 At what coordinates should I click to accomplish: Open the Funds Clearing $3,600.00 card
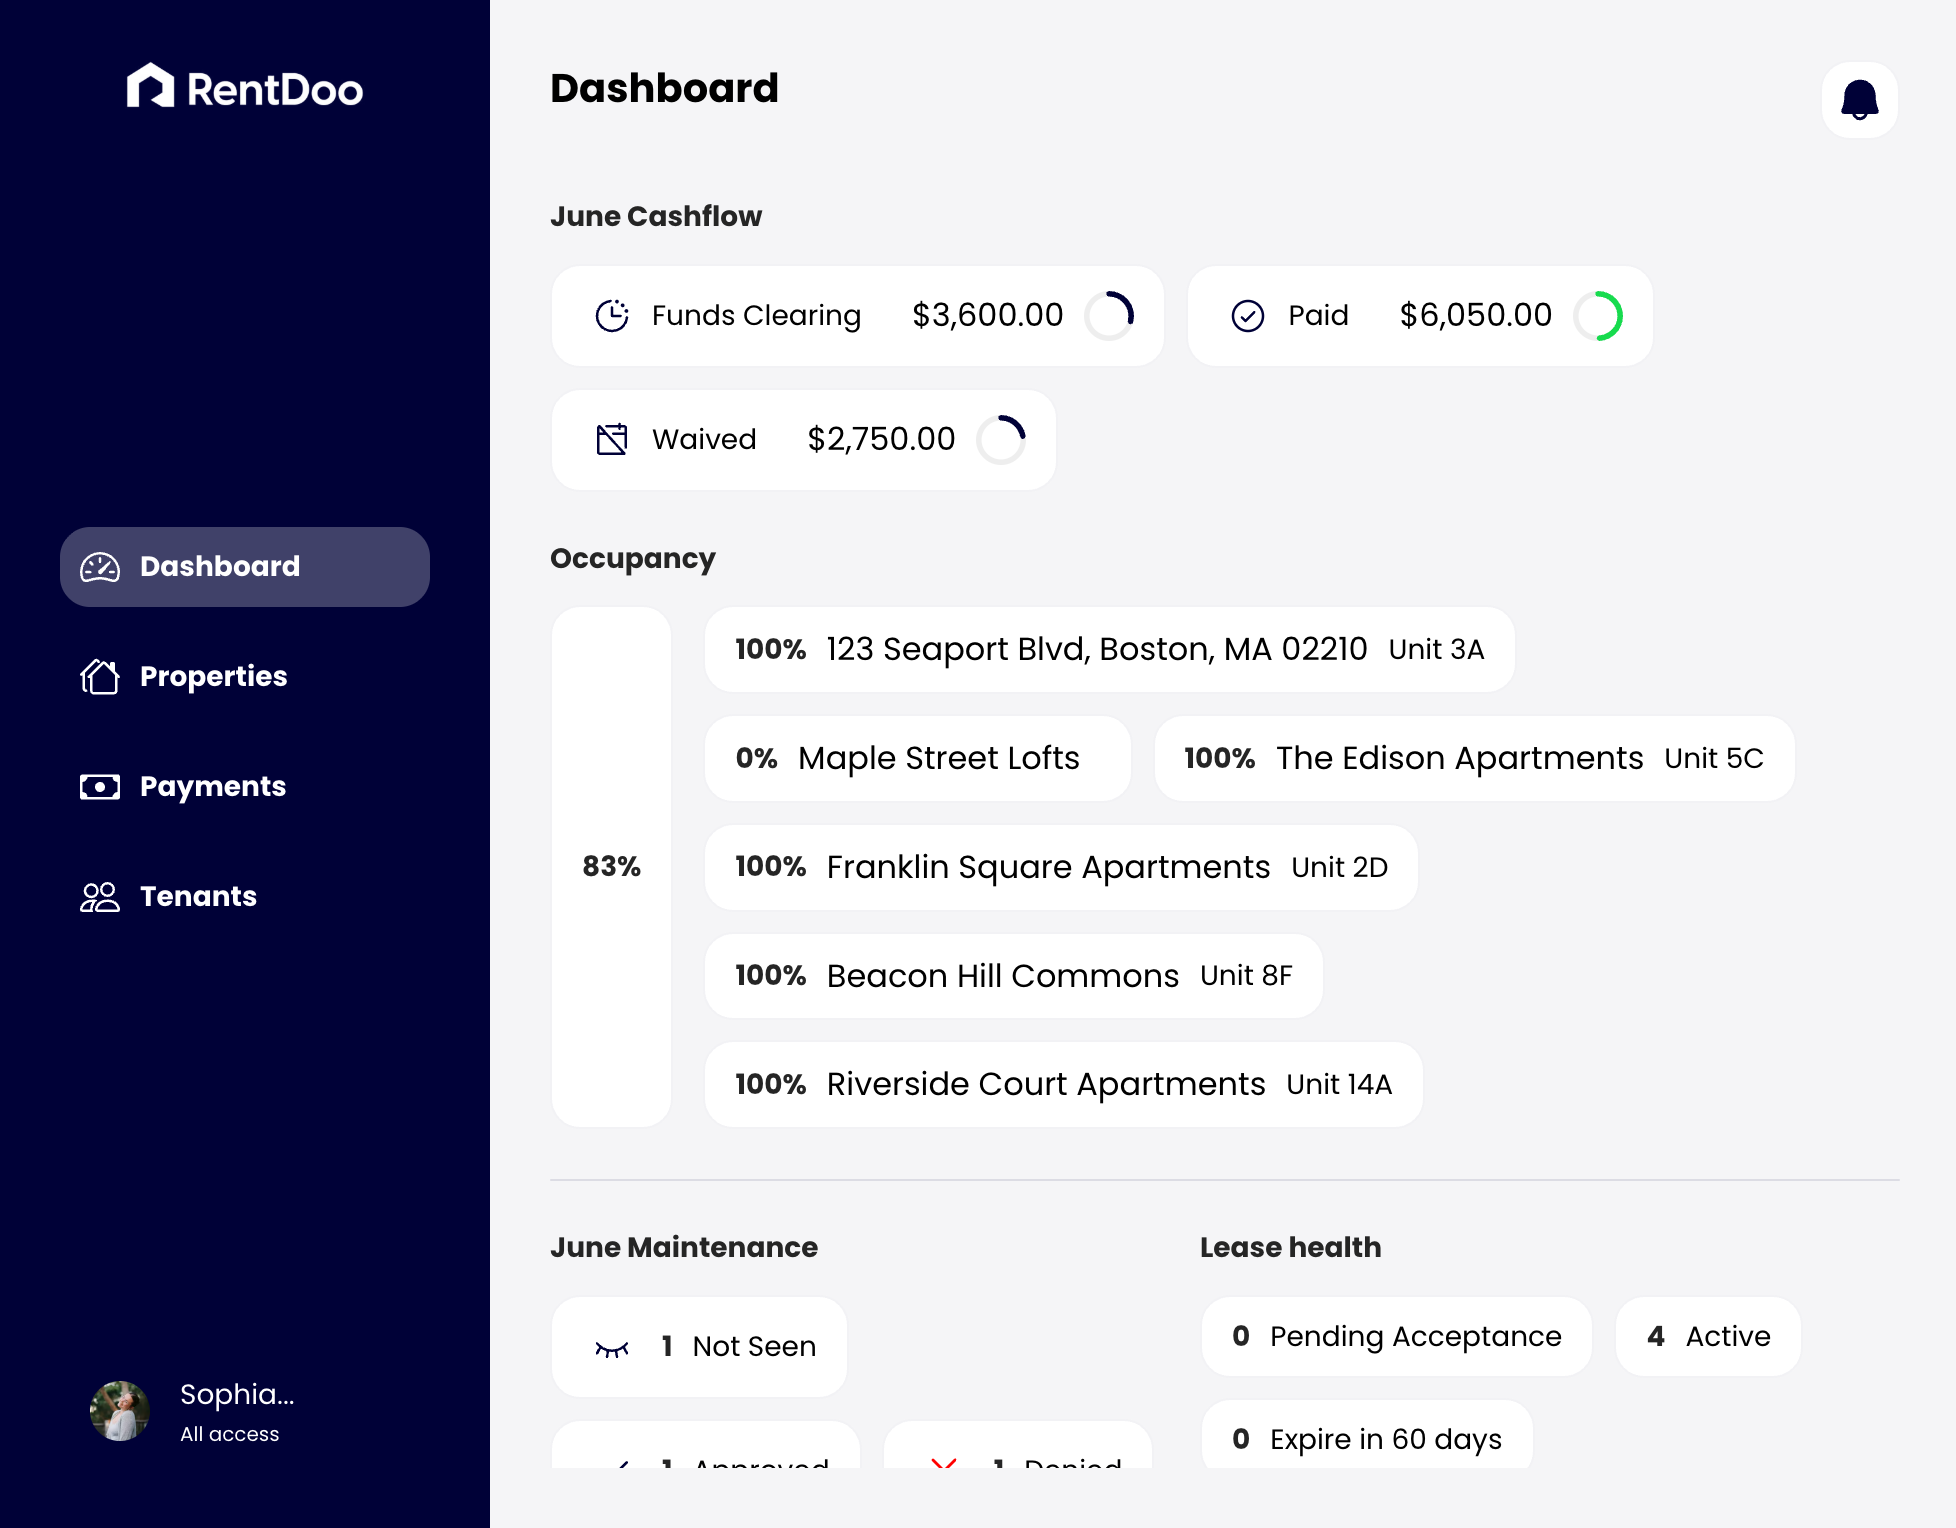[858, 316]
